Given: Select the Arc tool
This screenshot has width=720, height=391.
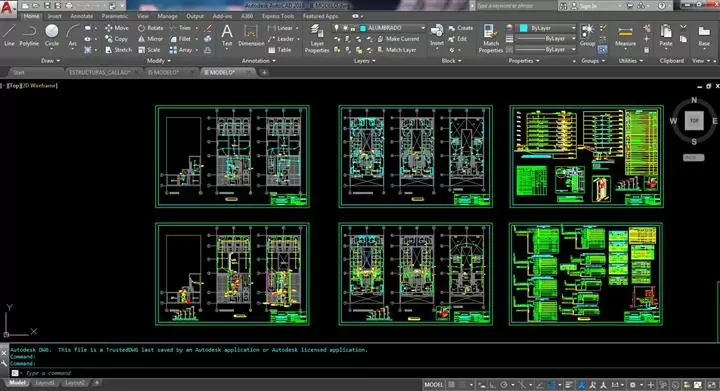Looking at the screenshot, I should pyautogui.click(x=72, y=36).
